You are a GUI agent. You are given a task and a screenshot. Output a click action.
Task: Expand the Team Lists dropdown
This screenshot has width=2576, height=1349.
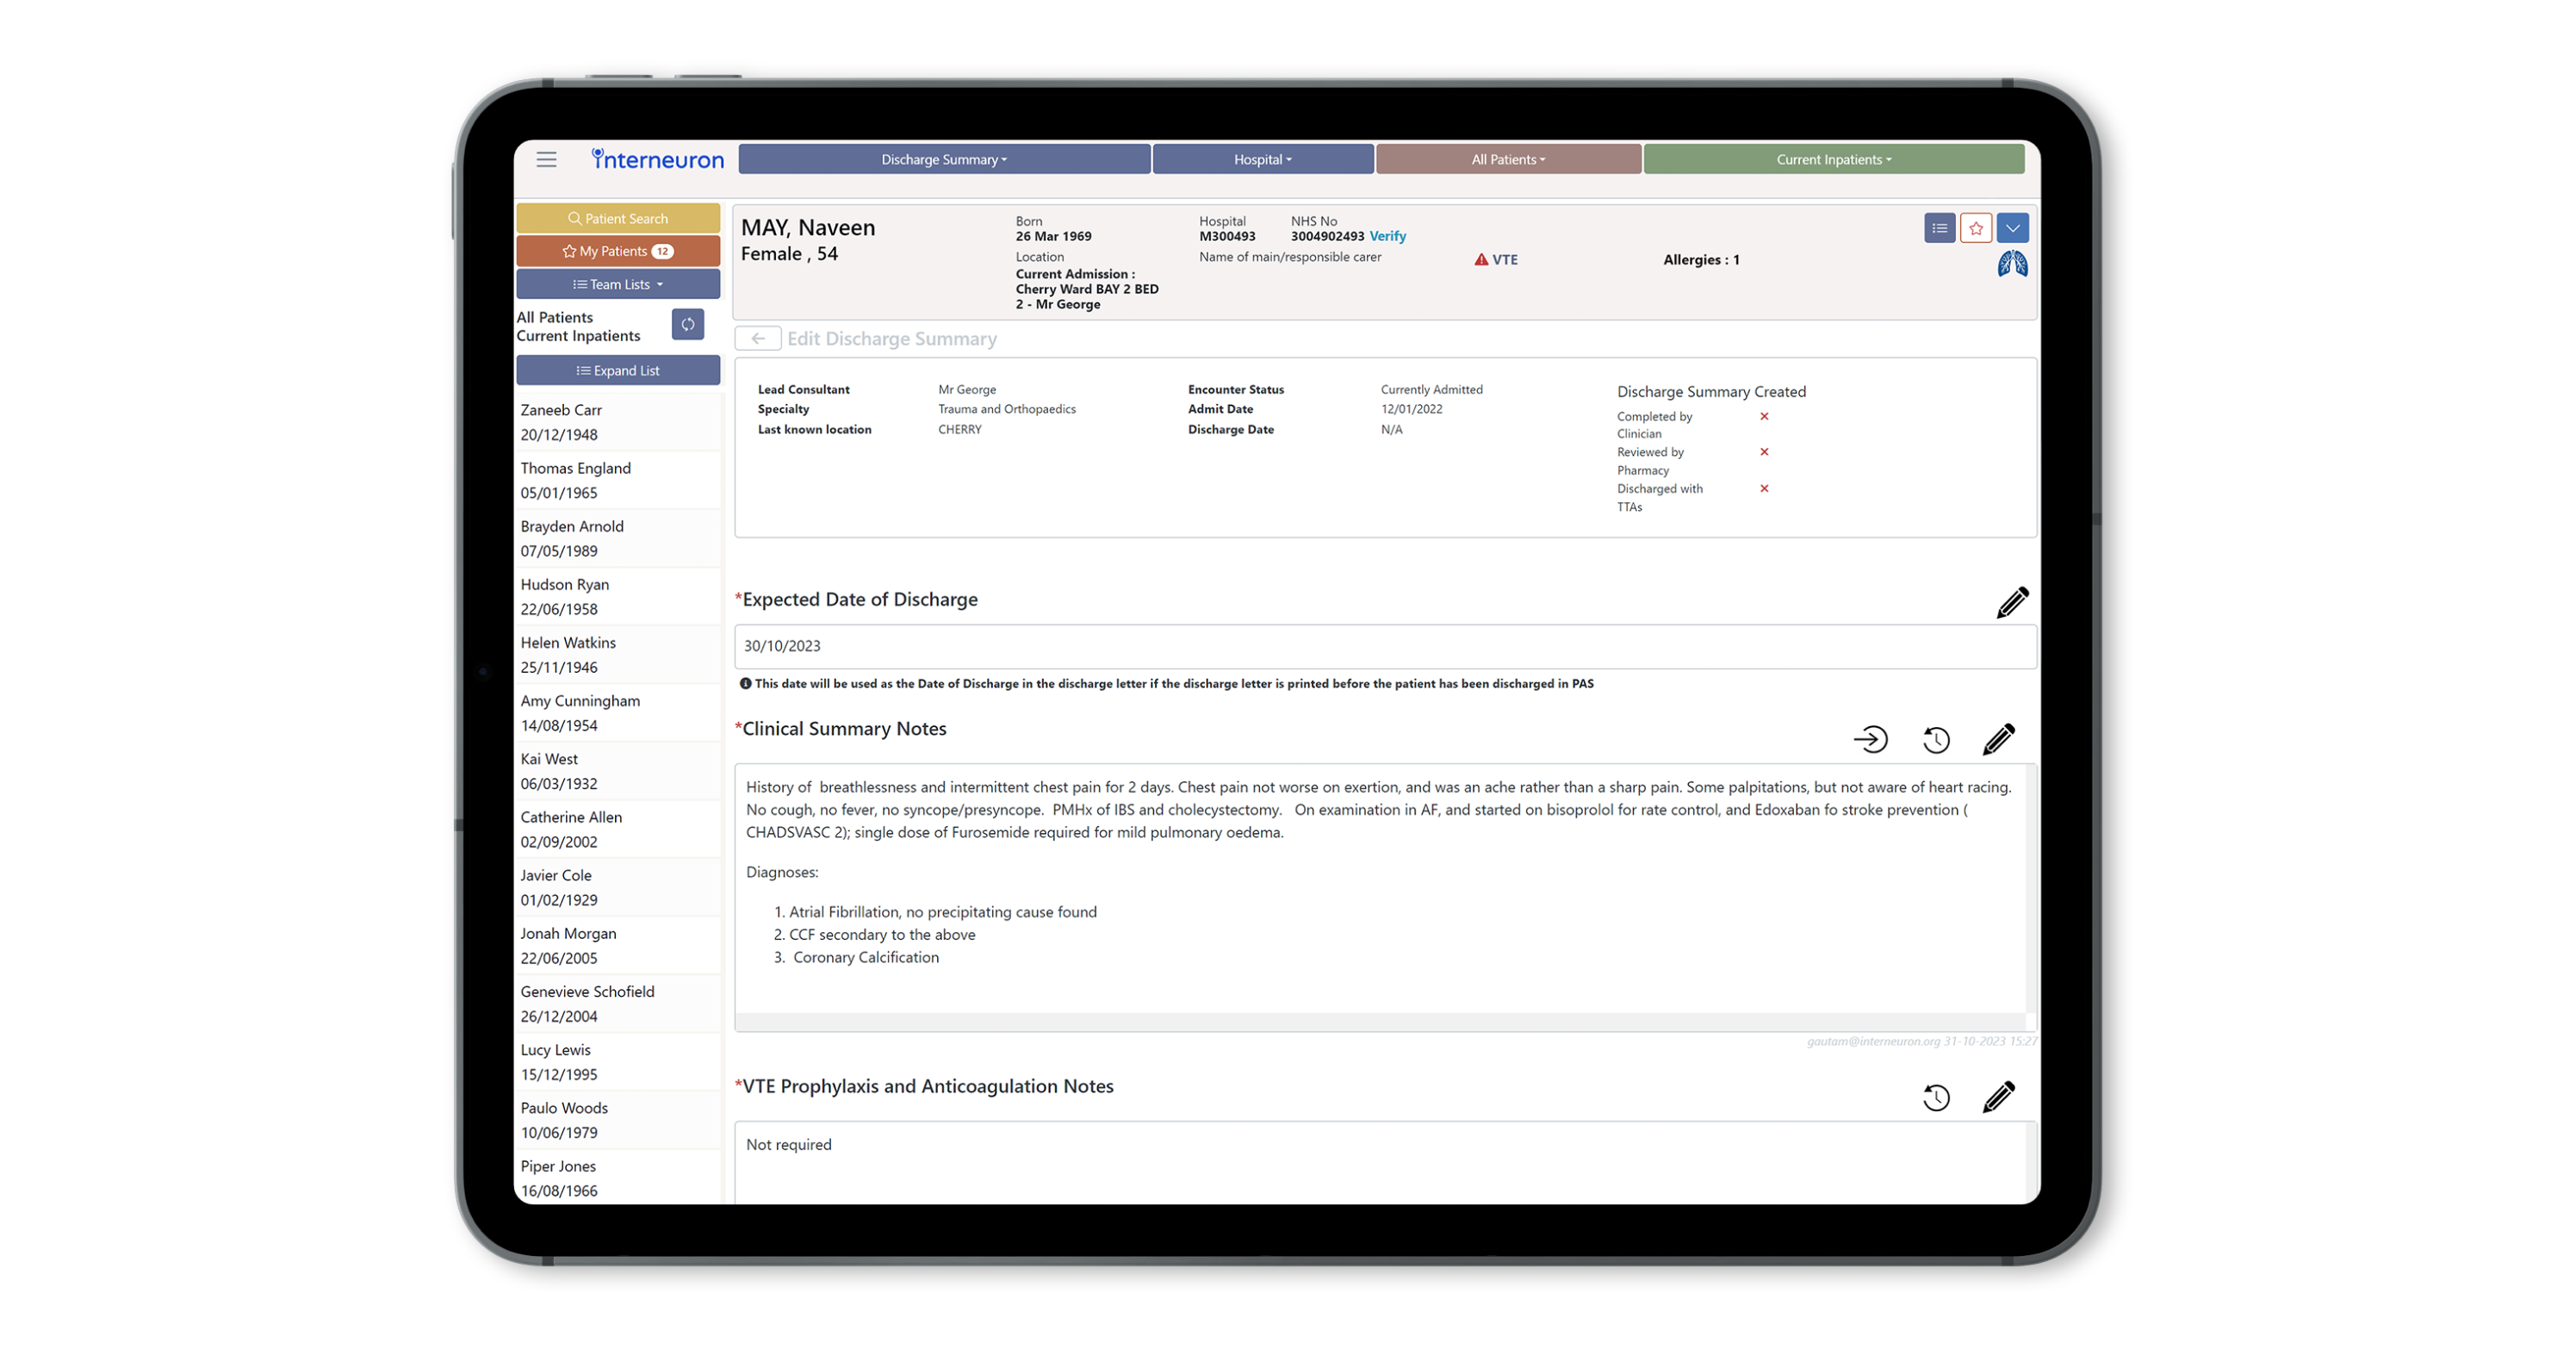tap(618, 284)
